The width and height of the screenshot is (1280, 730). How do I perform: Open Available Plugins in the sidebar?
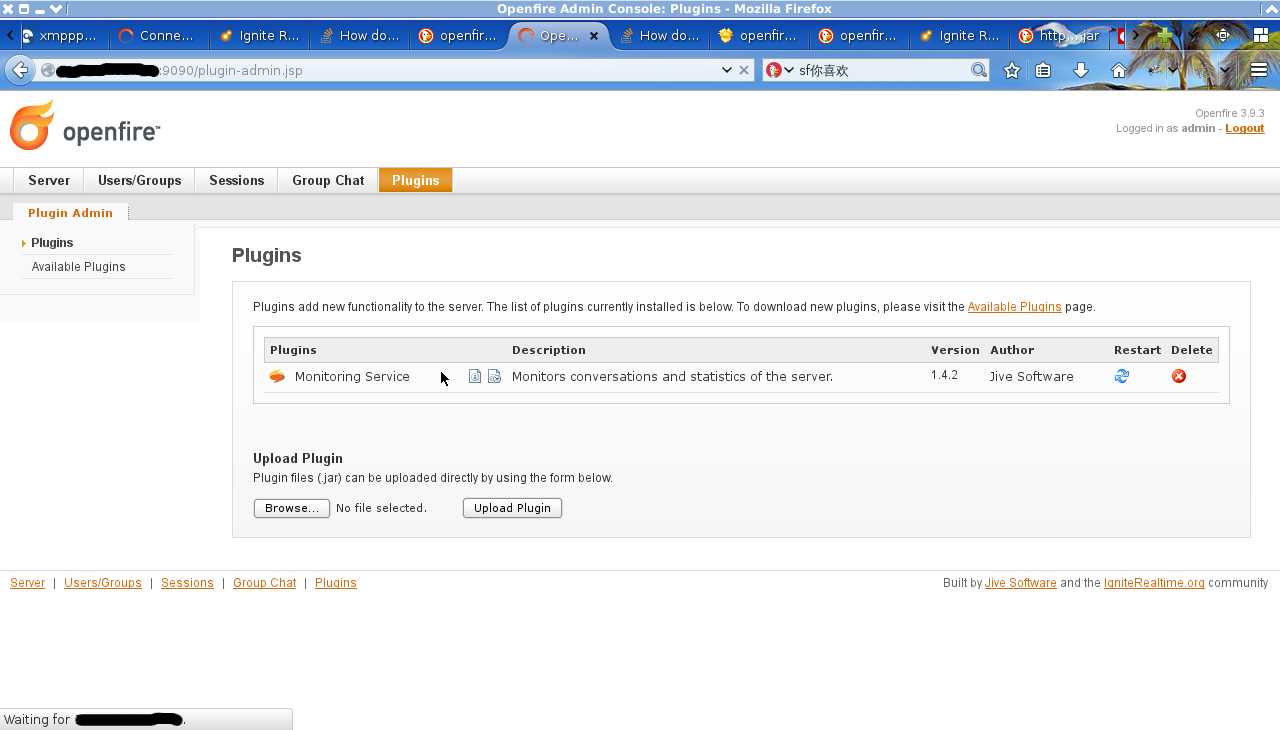click(79, 267)
